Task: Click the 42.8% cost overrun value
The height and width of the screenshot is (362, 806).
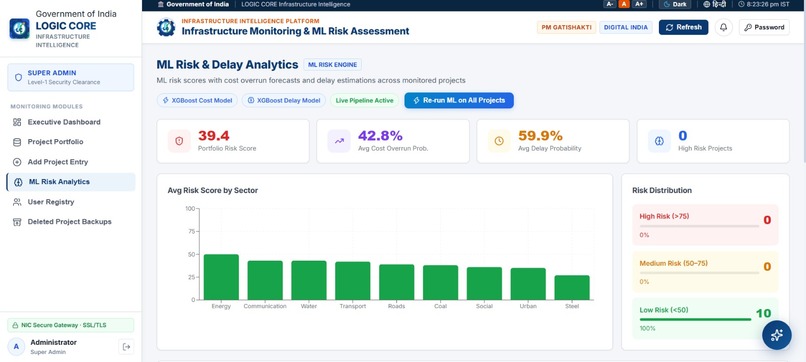Action: pyautogui.click(x=380, y=136)
